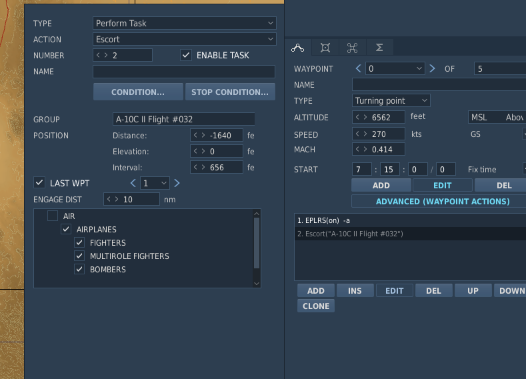Screen dimensions: 526x379
Task: Check the AIR target category
Action: coord(52,216)
